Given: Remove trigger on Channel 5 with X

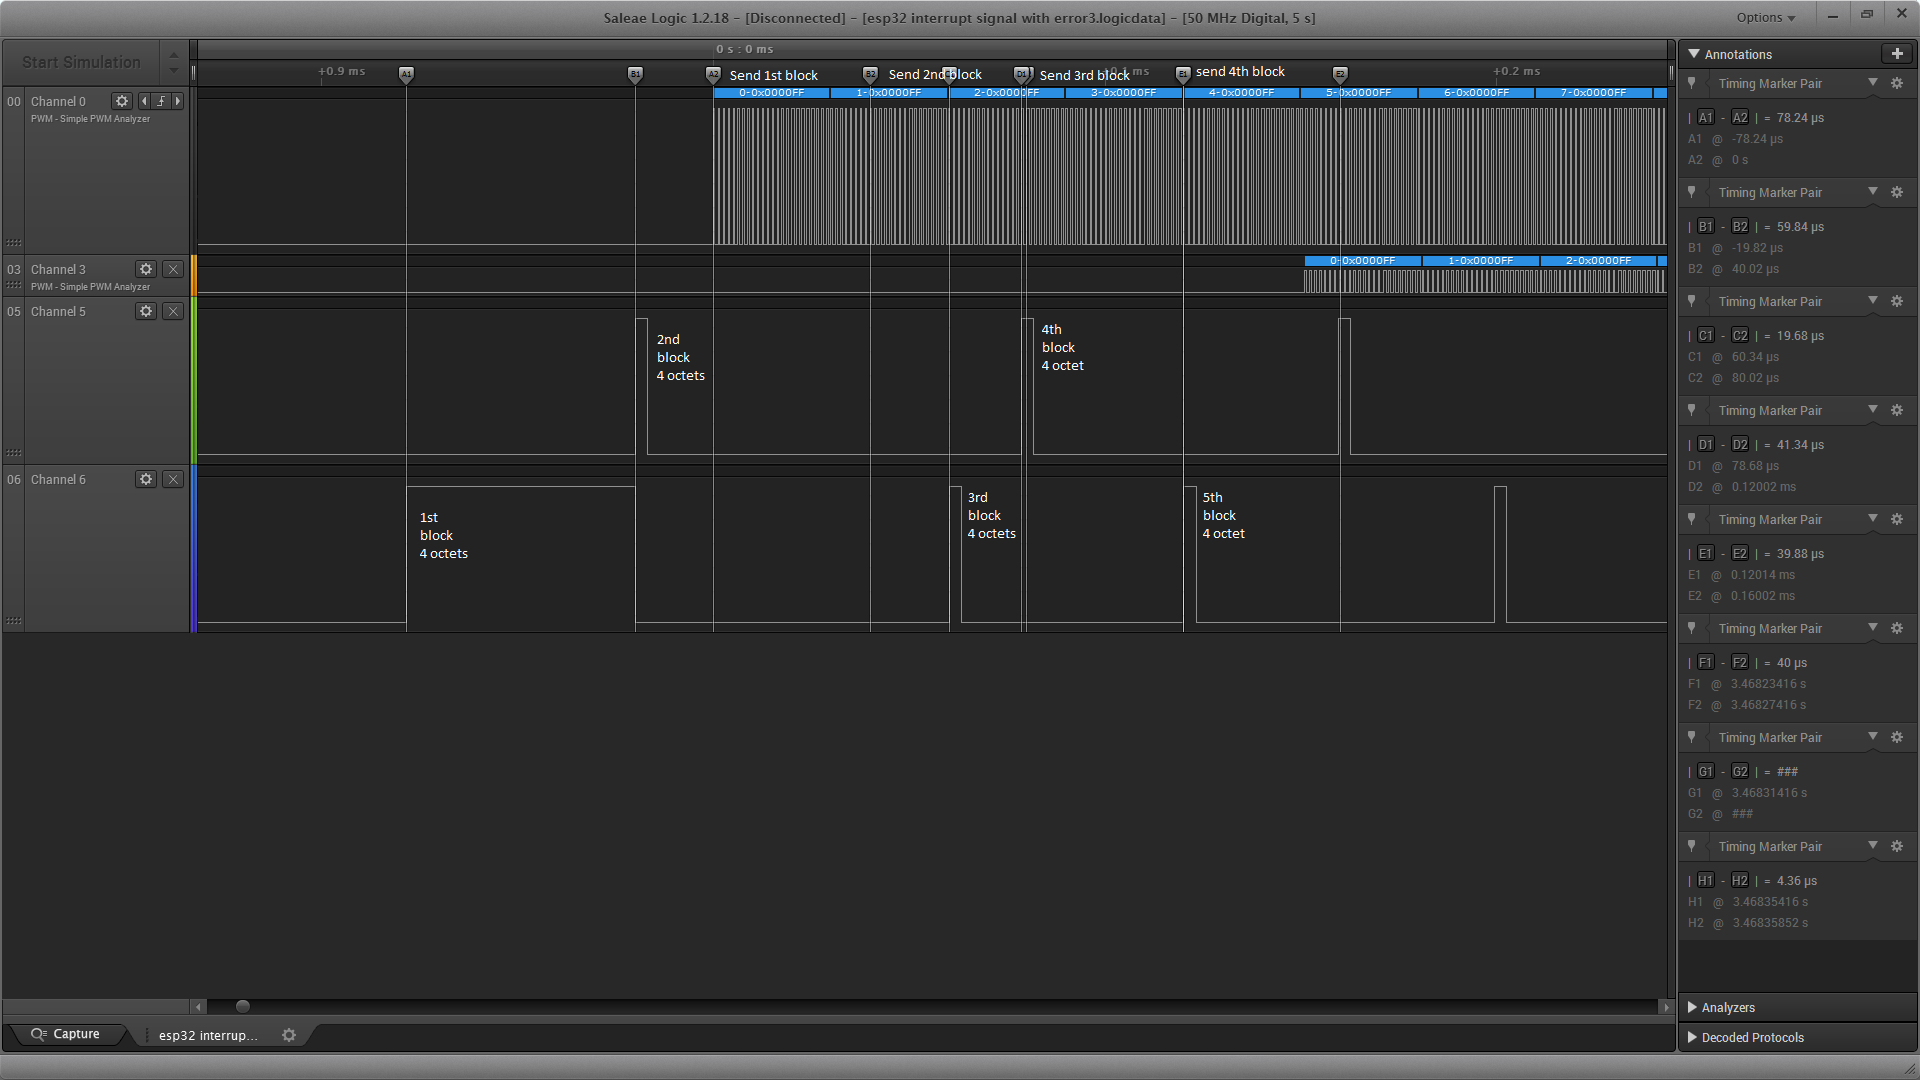Looking at the screenshot, I should coord(173,311).
